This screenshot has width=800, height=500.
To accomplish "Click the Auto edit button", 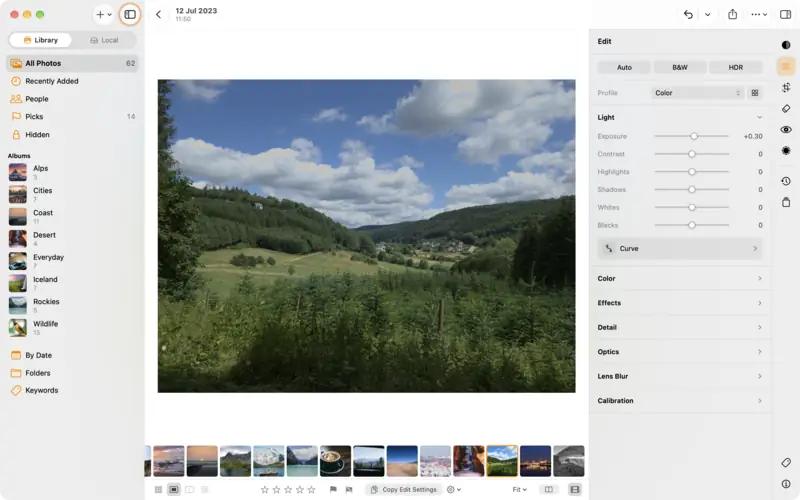I will coord(624,67).
